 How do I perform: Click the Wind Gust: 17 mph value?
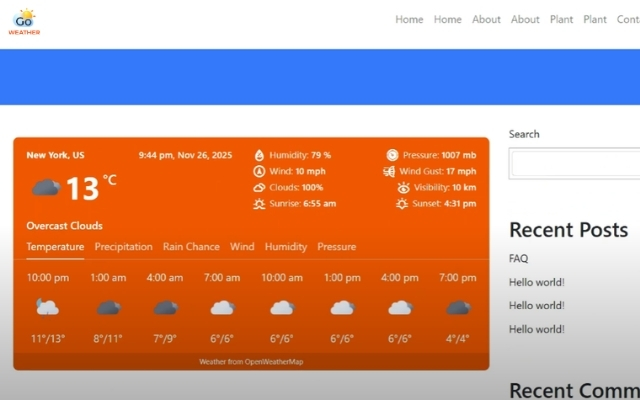[438, 171]
